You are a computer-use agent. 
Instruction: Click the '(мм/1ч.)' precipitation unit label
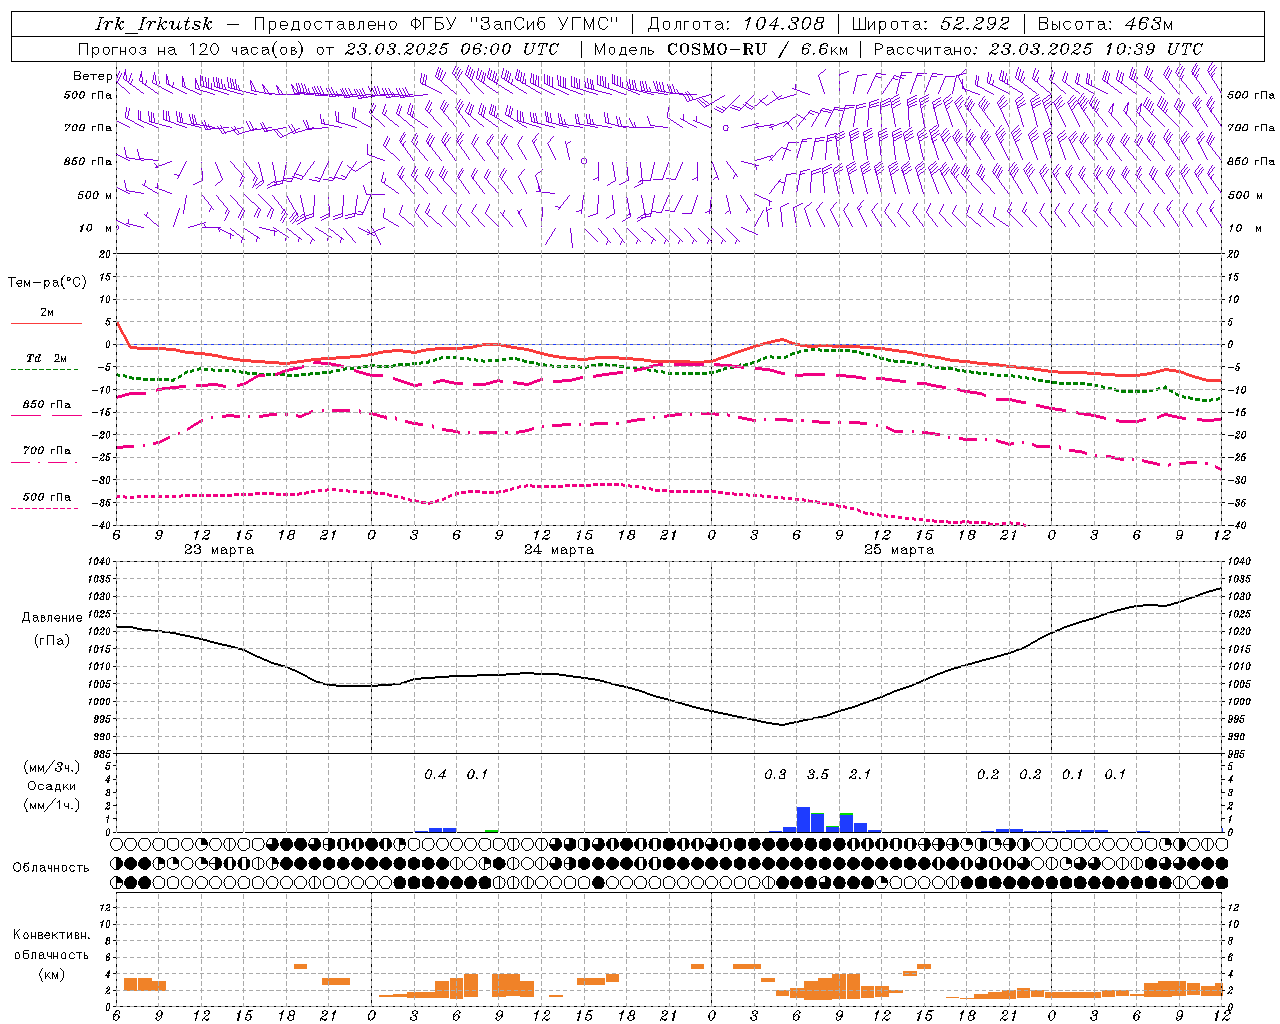(x=52, y=805)
